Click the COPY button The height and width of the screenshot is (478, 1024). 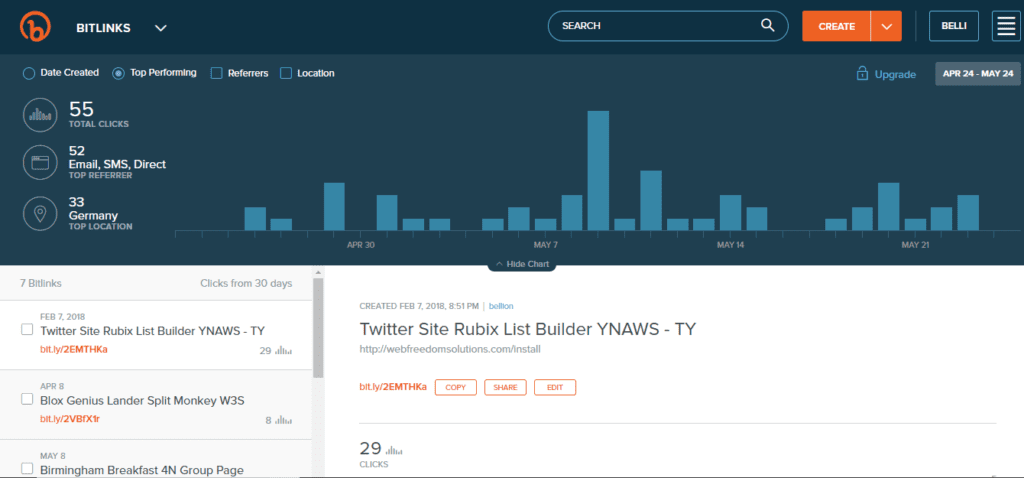click(456, 387)
